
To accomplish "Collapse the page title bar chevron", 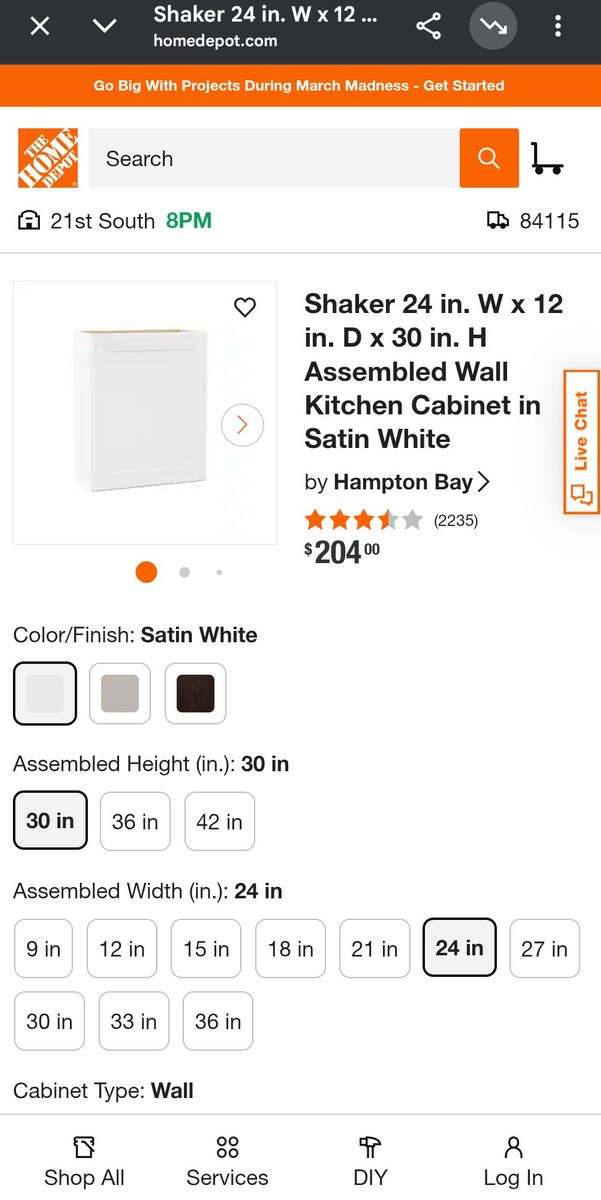I will click(104, 26).
